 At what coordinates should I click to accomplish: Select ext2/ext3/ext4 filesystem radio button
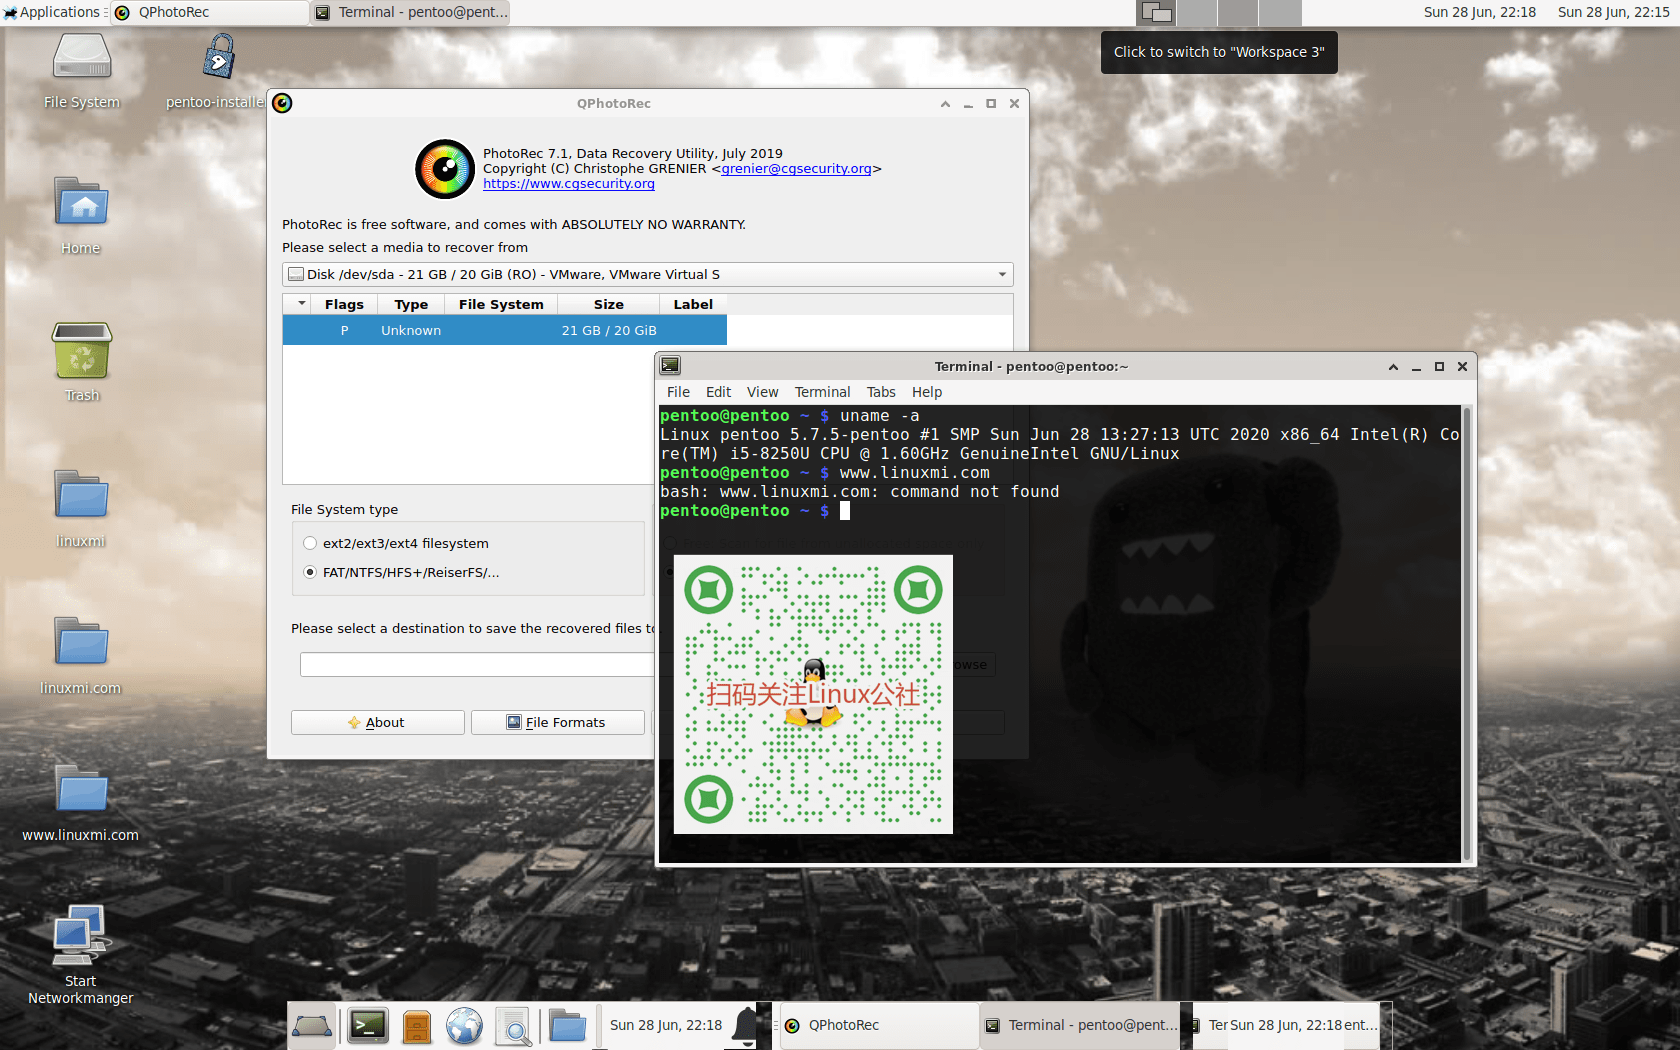tap(310, 543)
